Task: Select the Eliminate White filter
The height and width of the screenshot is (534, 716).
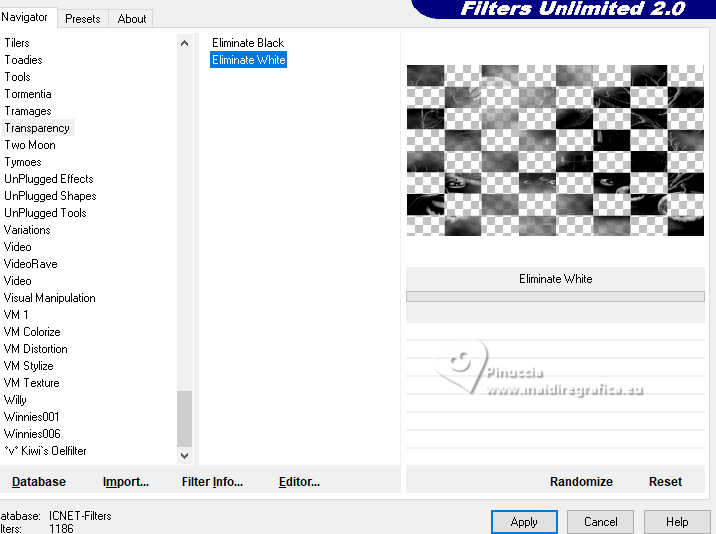Action: [248, 60]
